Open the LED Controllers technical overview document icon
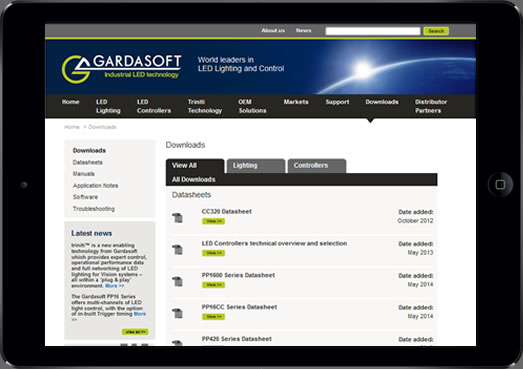523x369 pixels. [177, 250]
